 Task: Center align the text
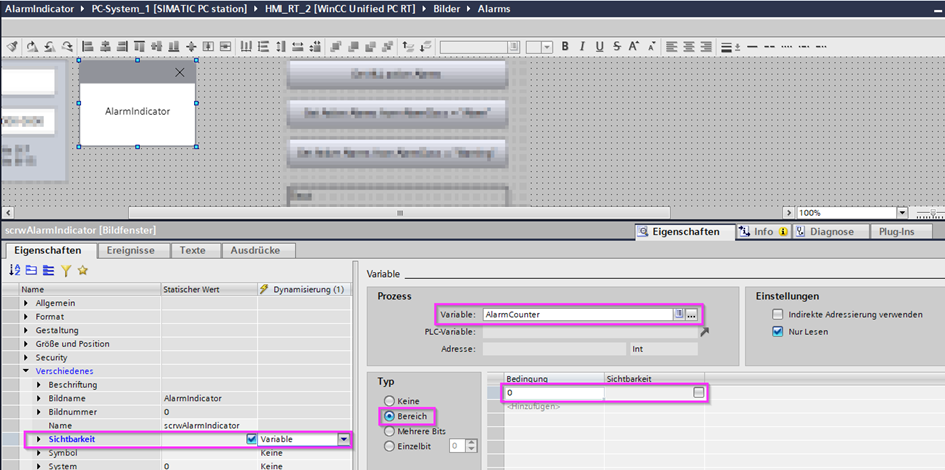tap(689, 46)
